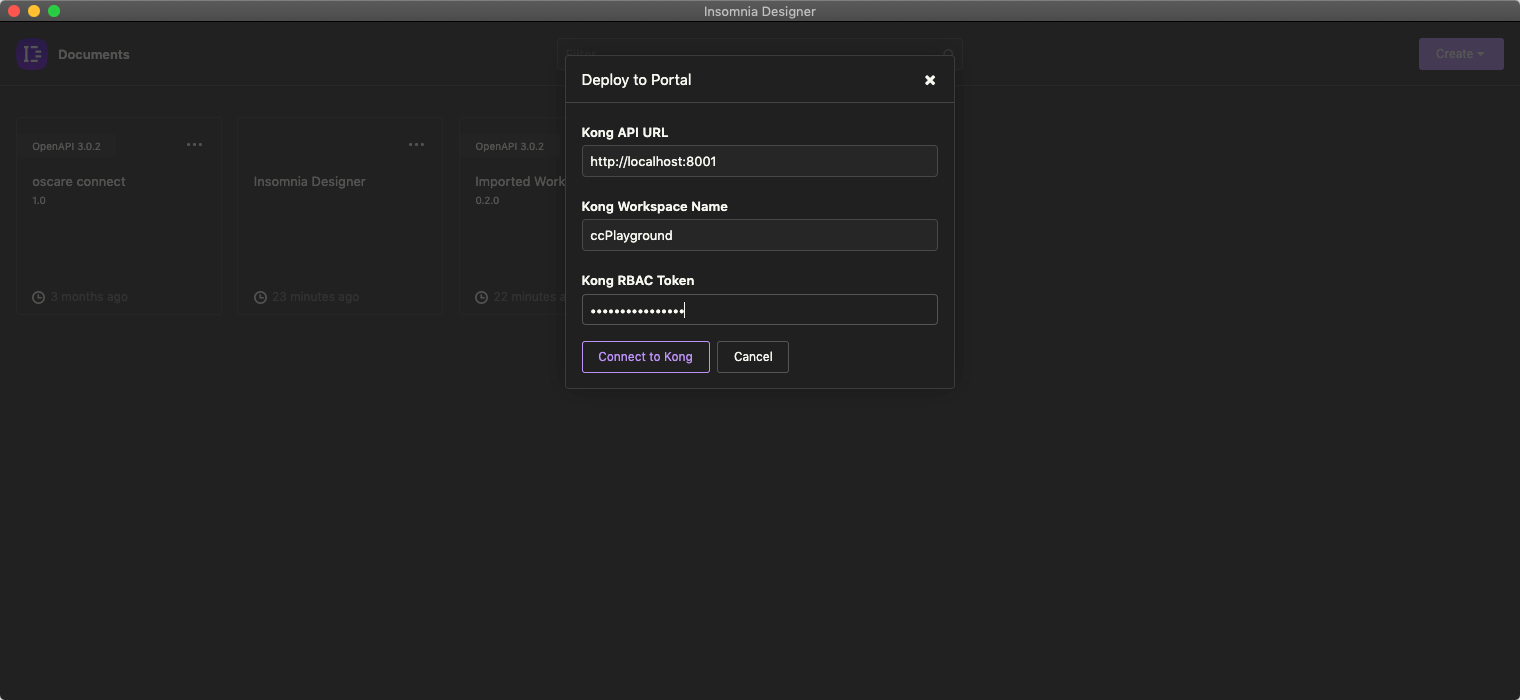Maximize the window using the green button

tap(54, 11)
